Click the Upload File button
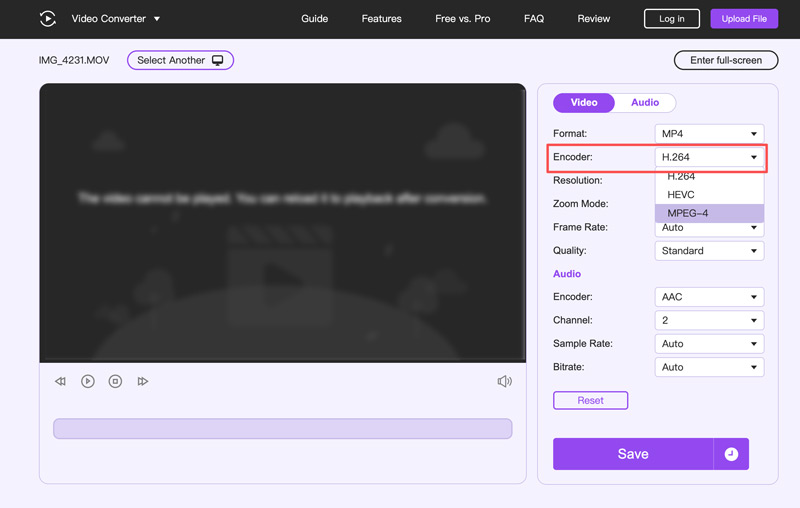The height and width of the screenshot is (508, 800). (x=744, y=19)
